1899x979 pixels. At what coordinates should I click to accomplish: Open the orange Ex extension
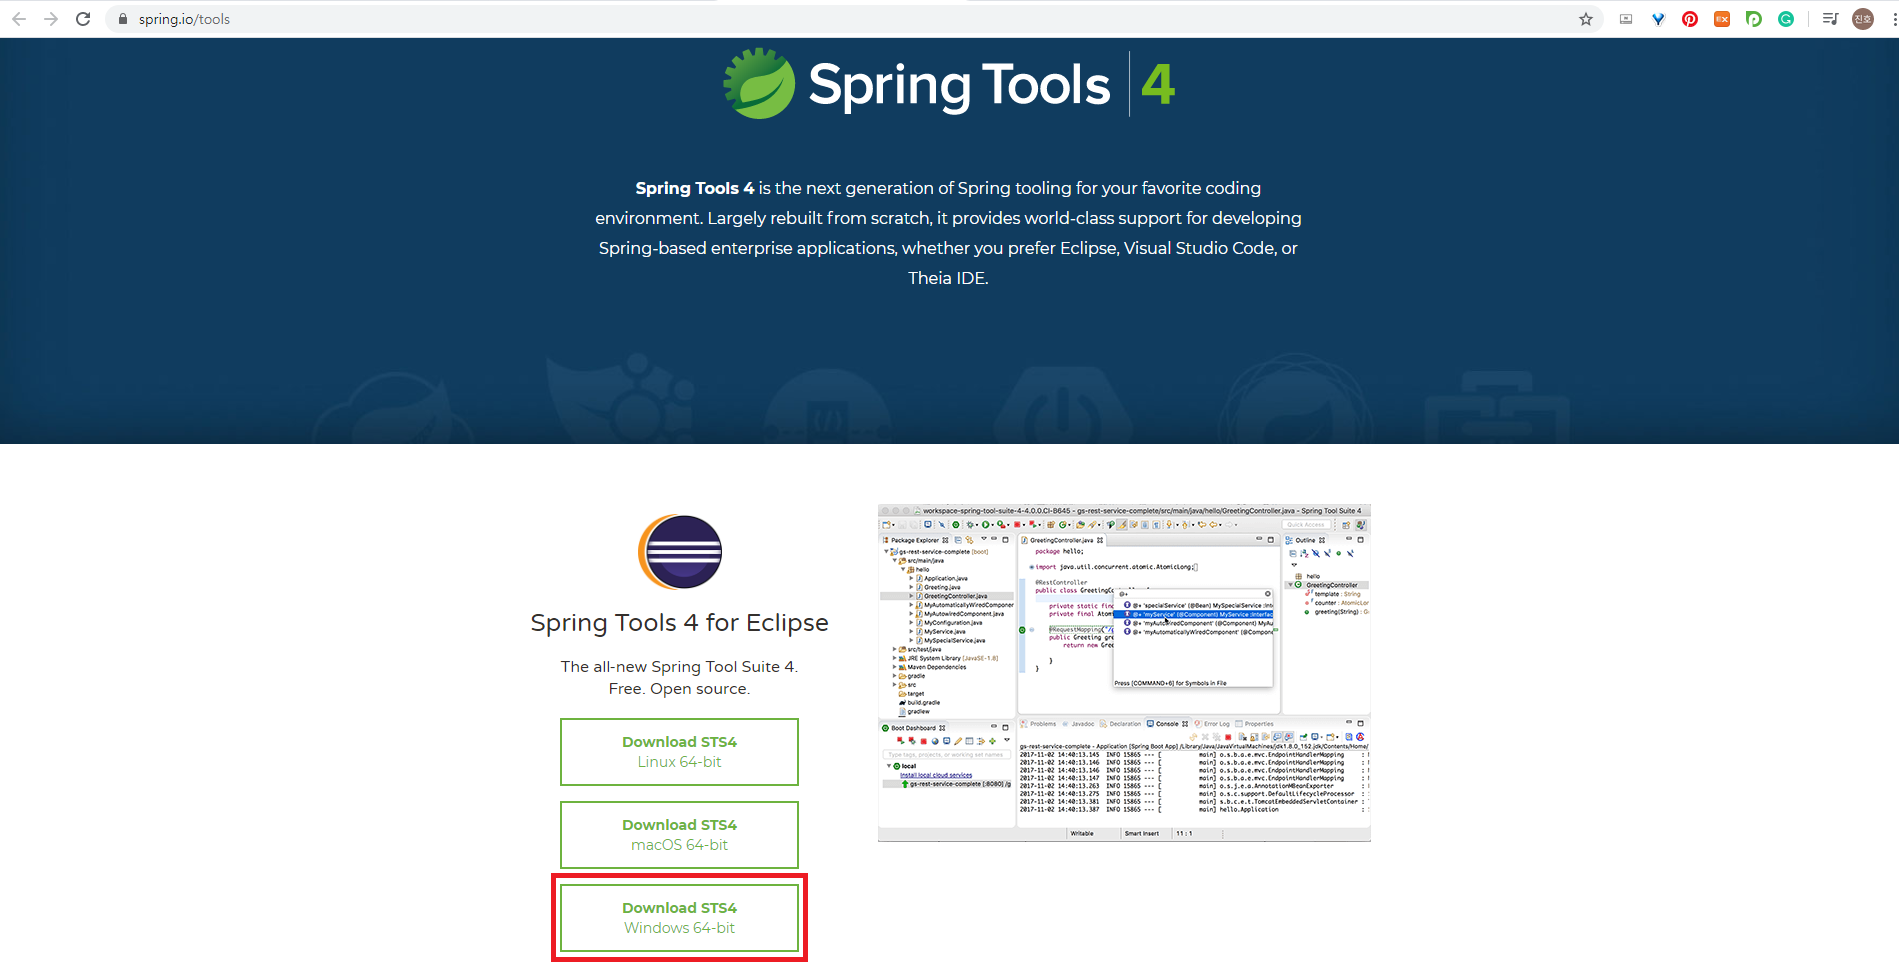tap(1722, 19)
